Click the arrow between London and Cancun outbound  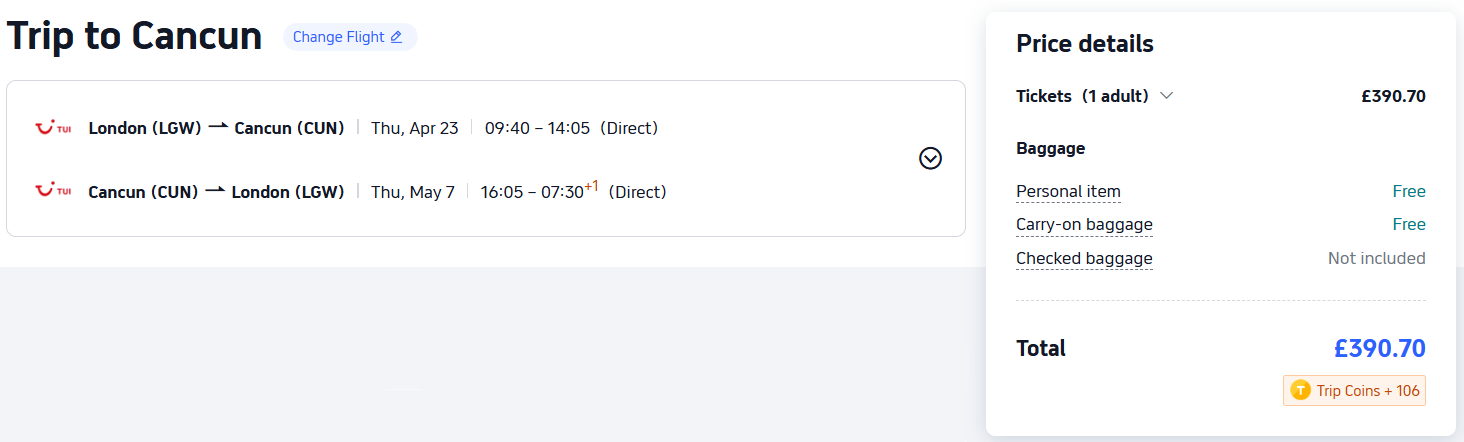coord(218,127)
